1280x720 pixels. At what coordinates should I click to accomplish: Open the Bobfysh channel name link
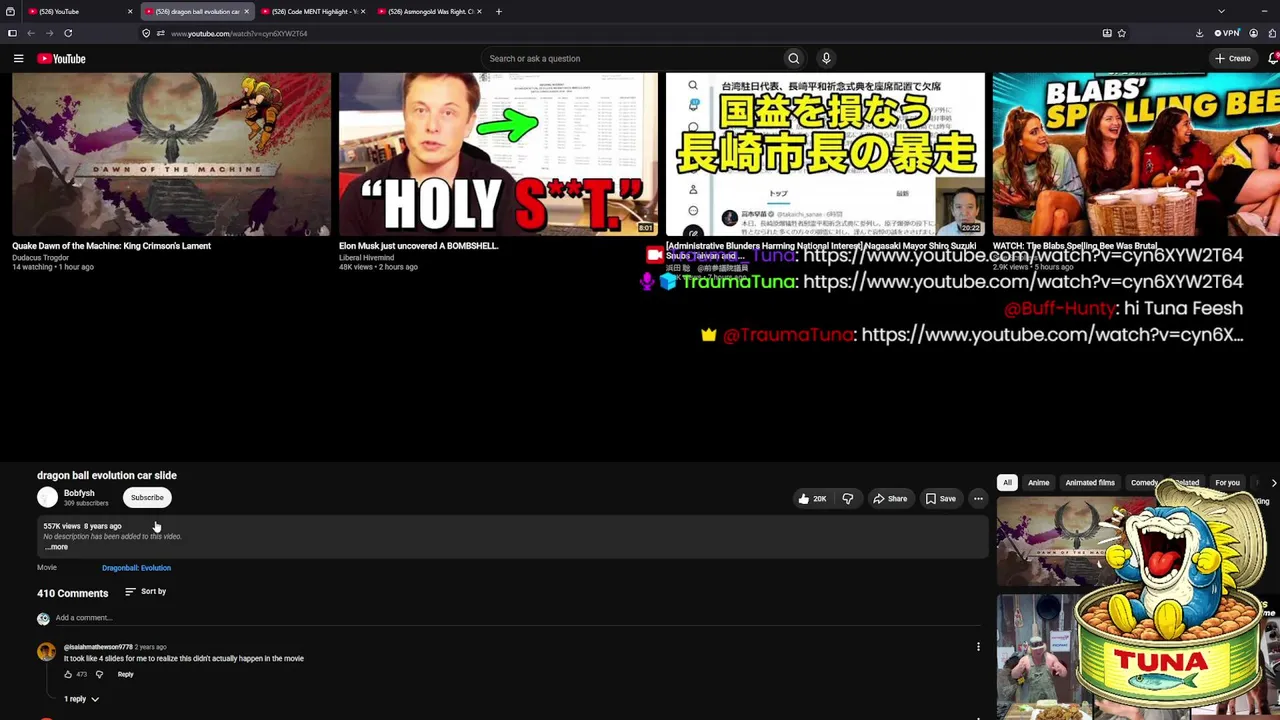click(x=79, y=493)
